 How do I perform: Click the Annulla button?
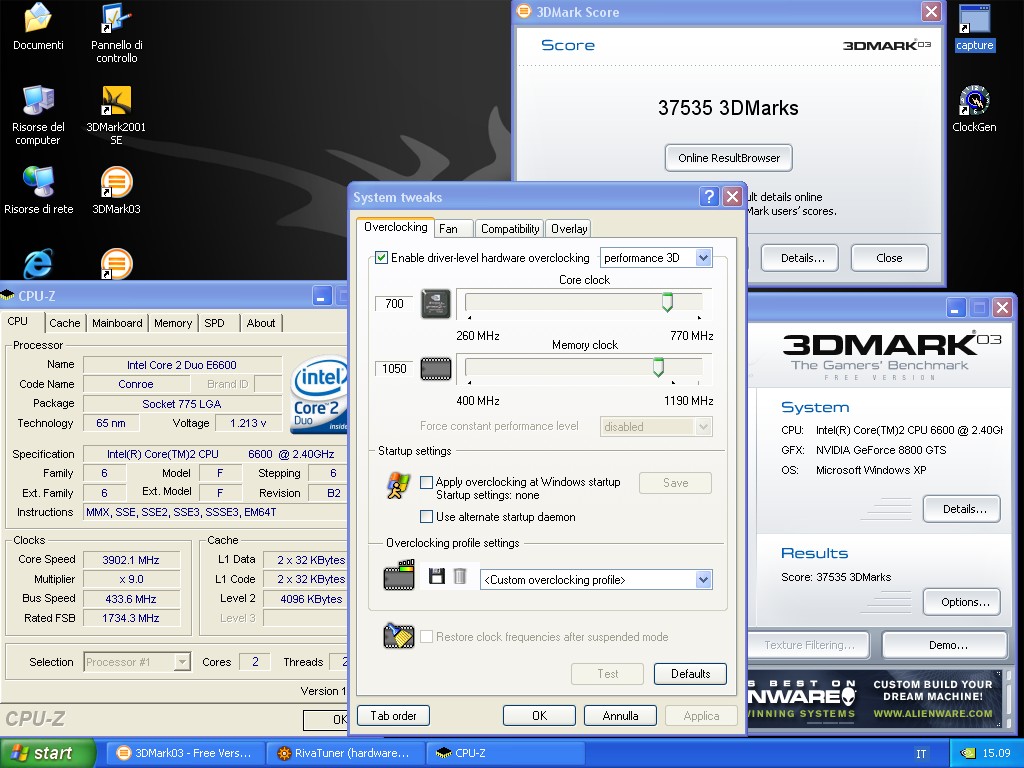pos(620,716)
